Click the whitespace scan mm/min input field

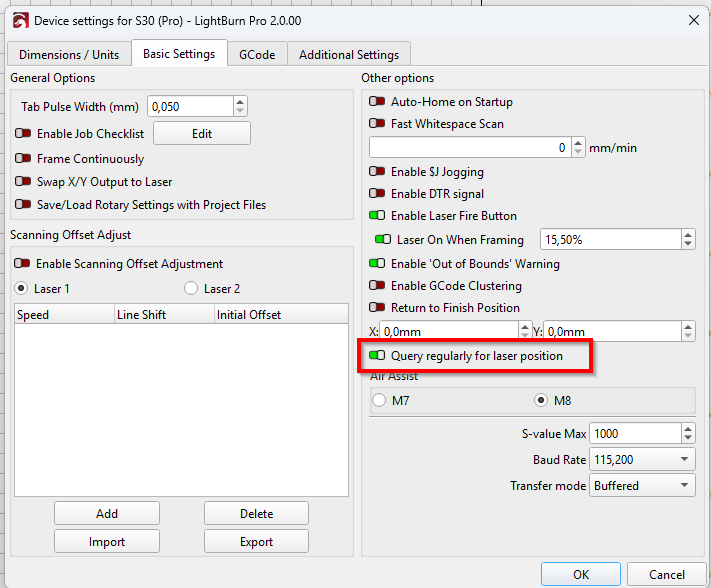(470, 147)
